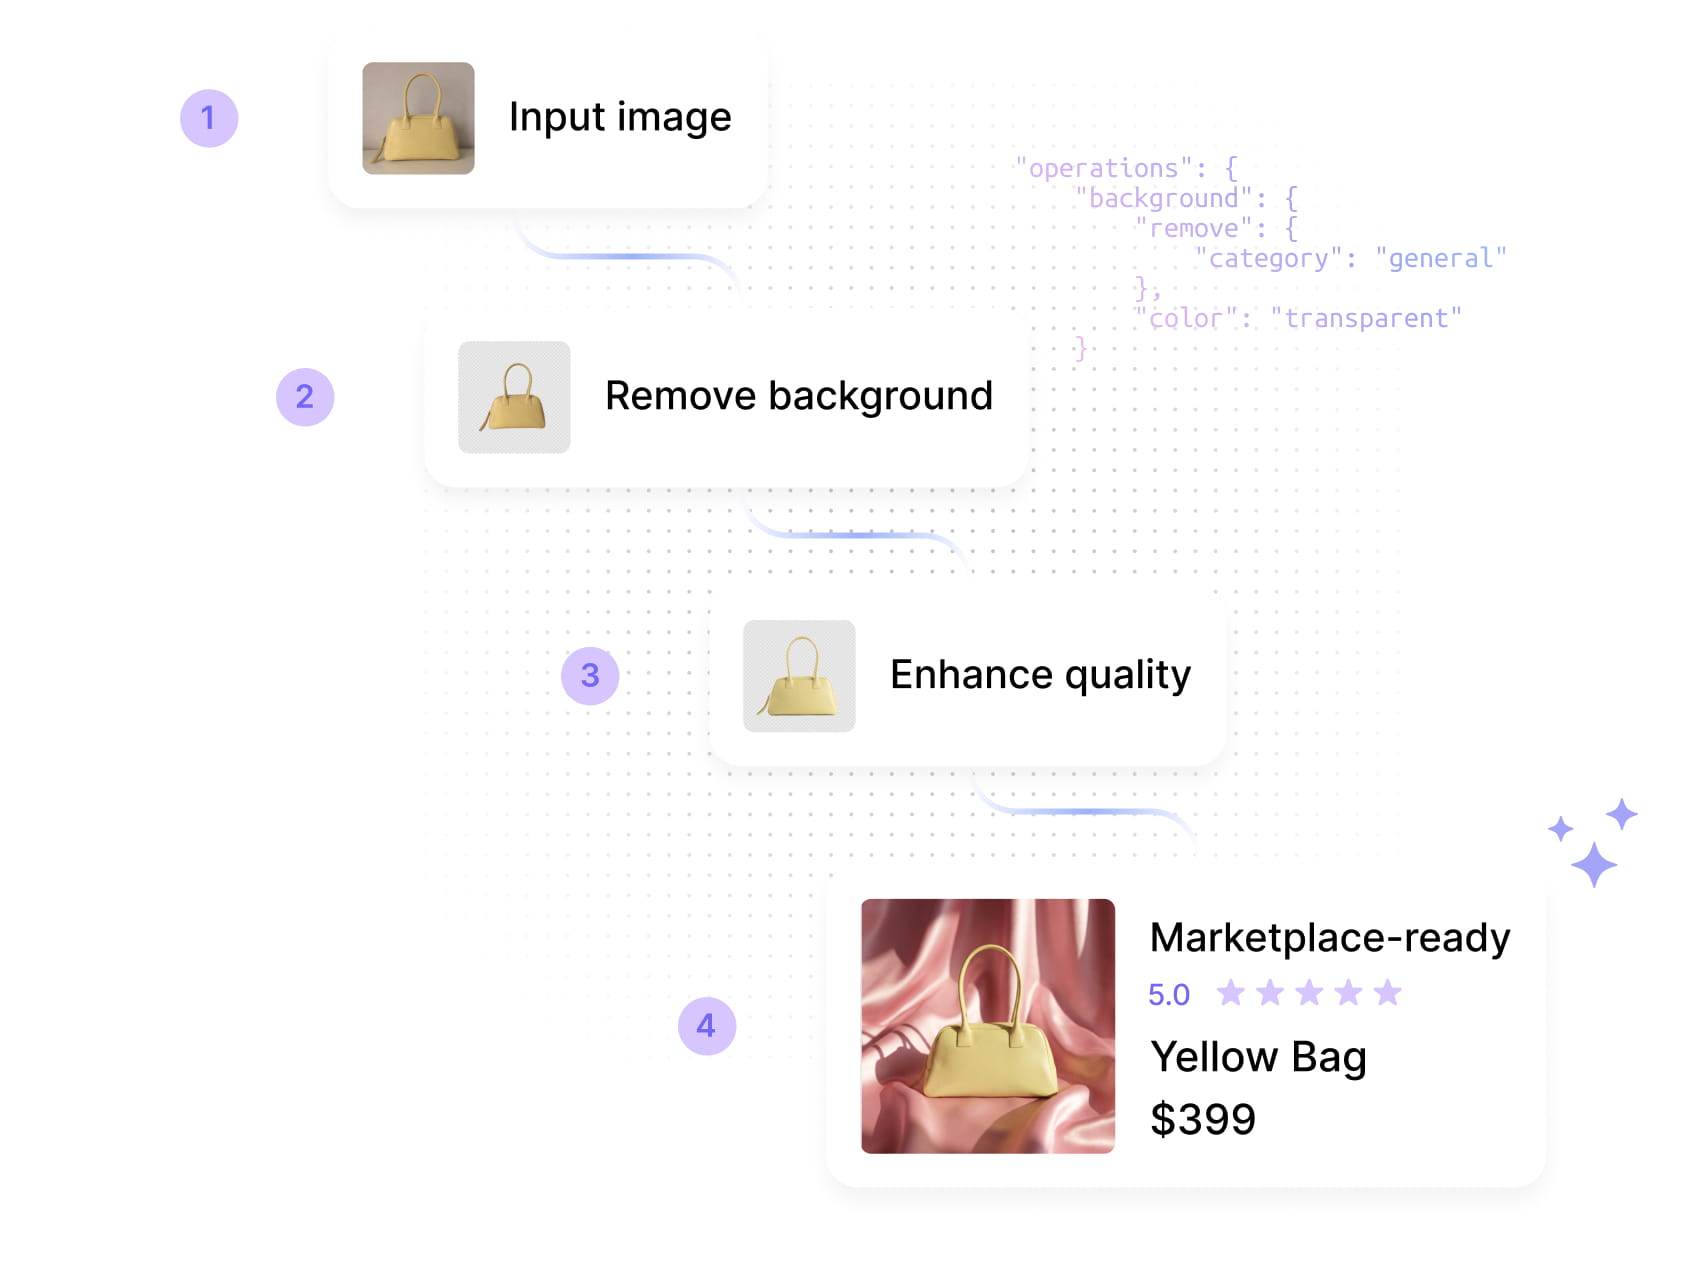
Task: Click the "remove" key in code snippet
Action: 1194,228
